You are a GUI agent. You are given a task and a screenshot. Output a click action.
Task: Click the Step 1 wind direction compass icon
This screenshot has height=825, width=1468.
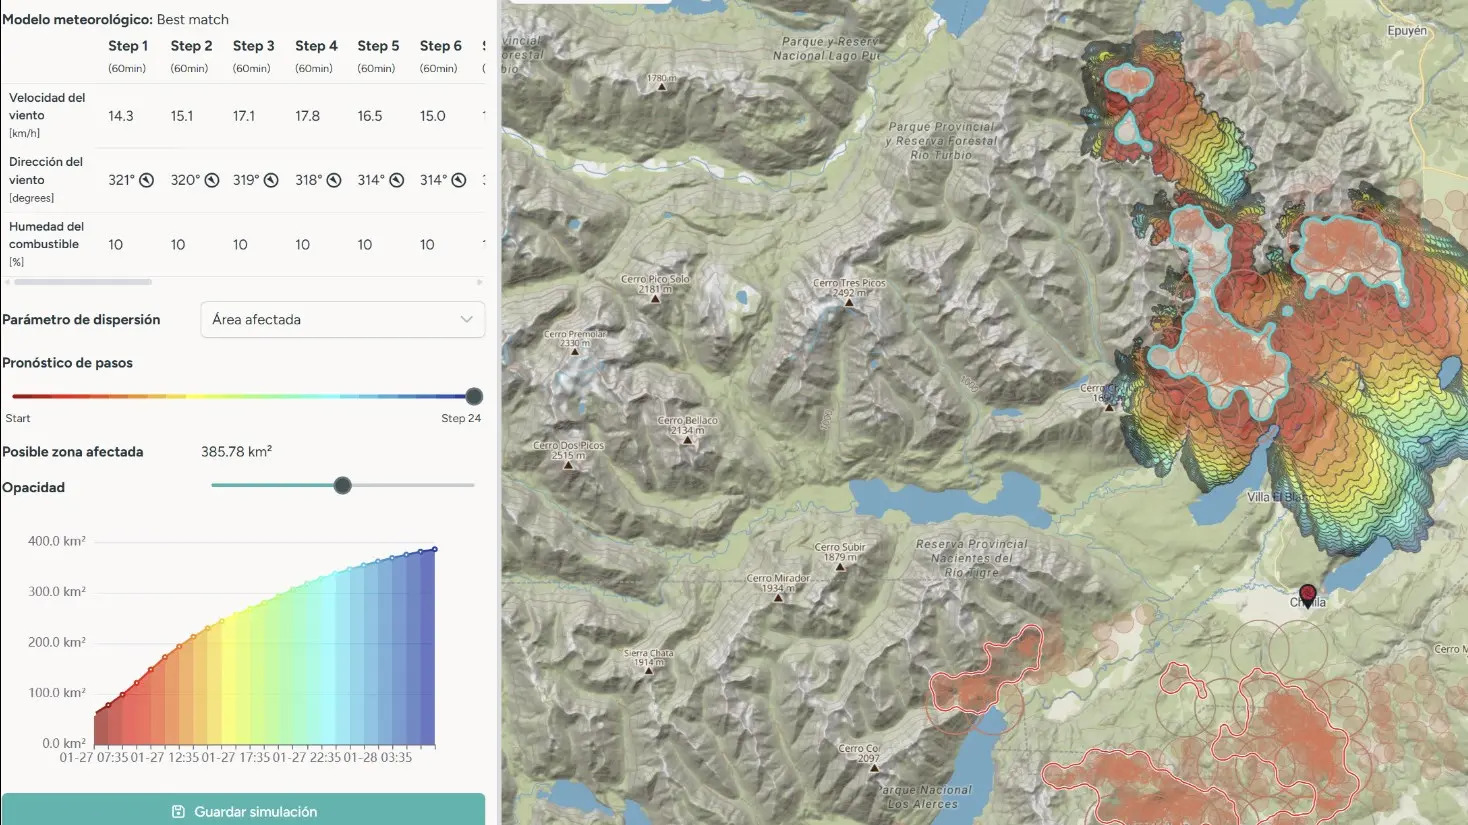point(146,180)
